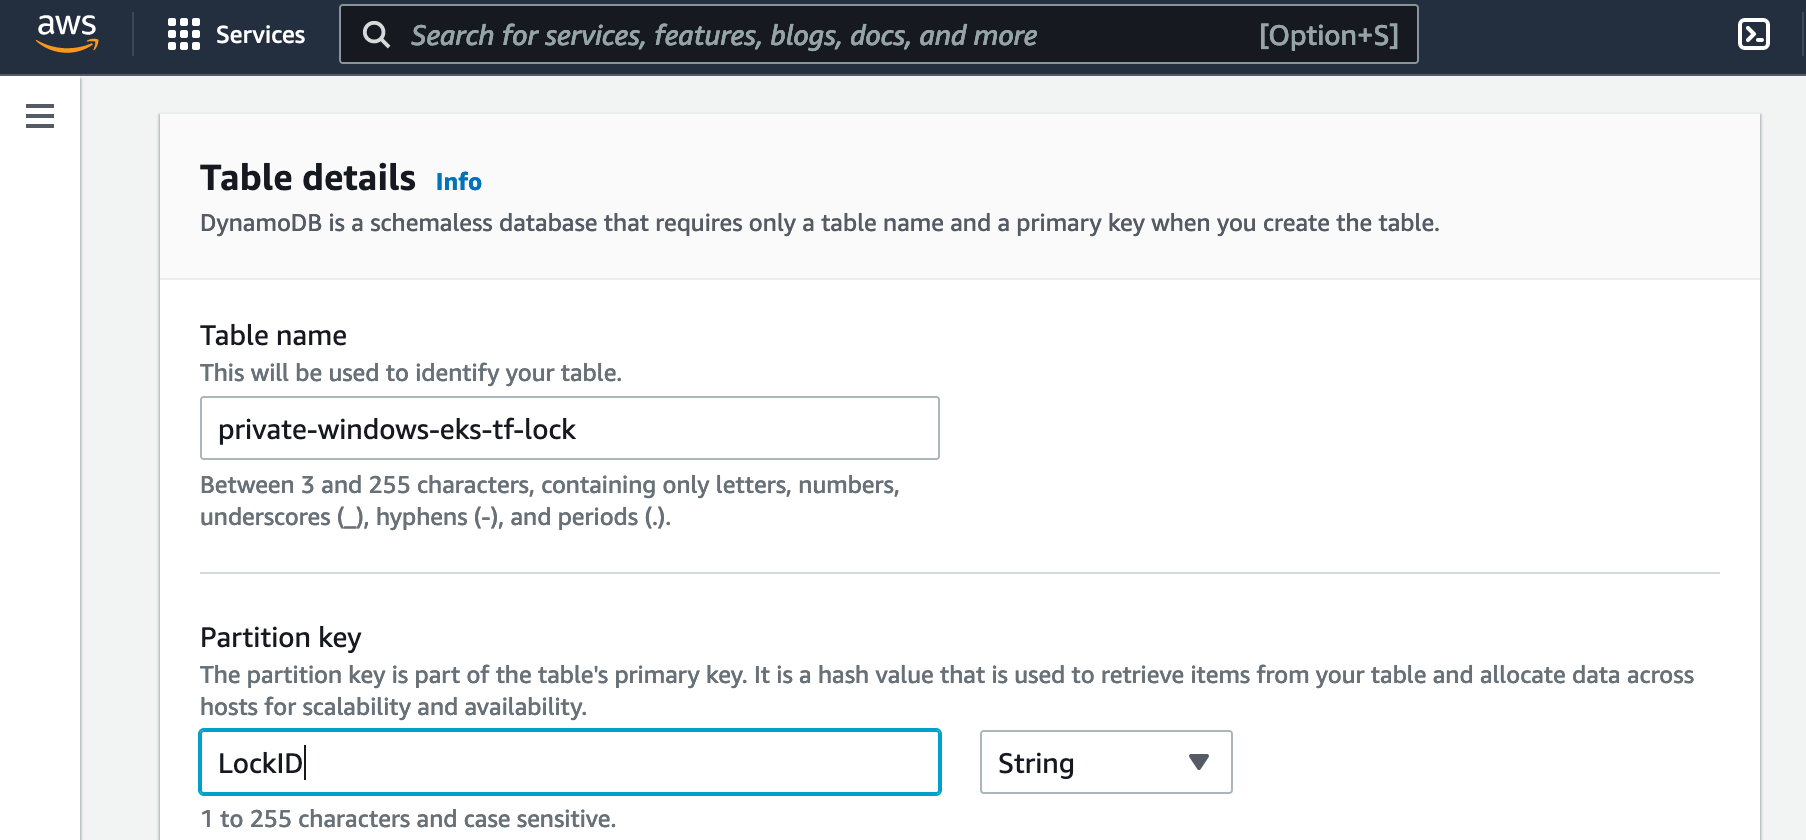The image size is (1806, 840).
Task: Open the Services grid icon
Action: tap(184, 34)
